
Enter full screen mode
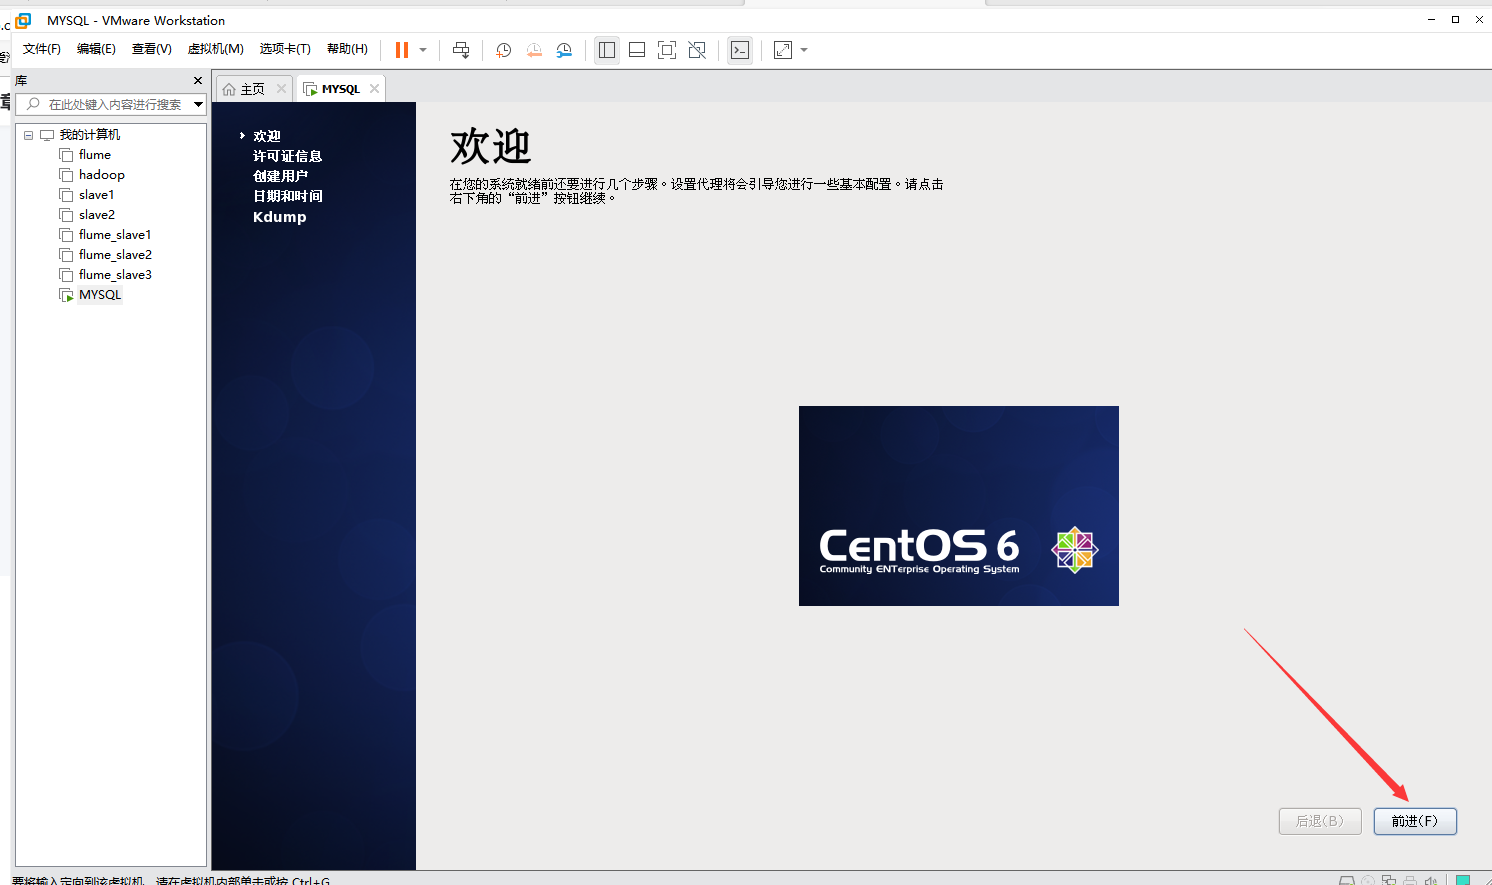(x=667, y=50)
